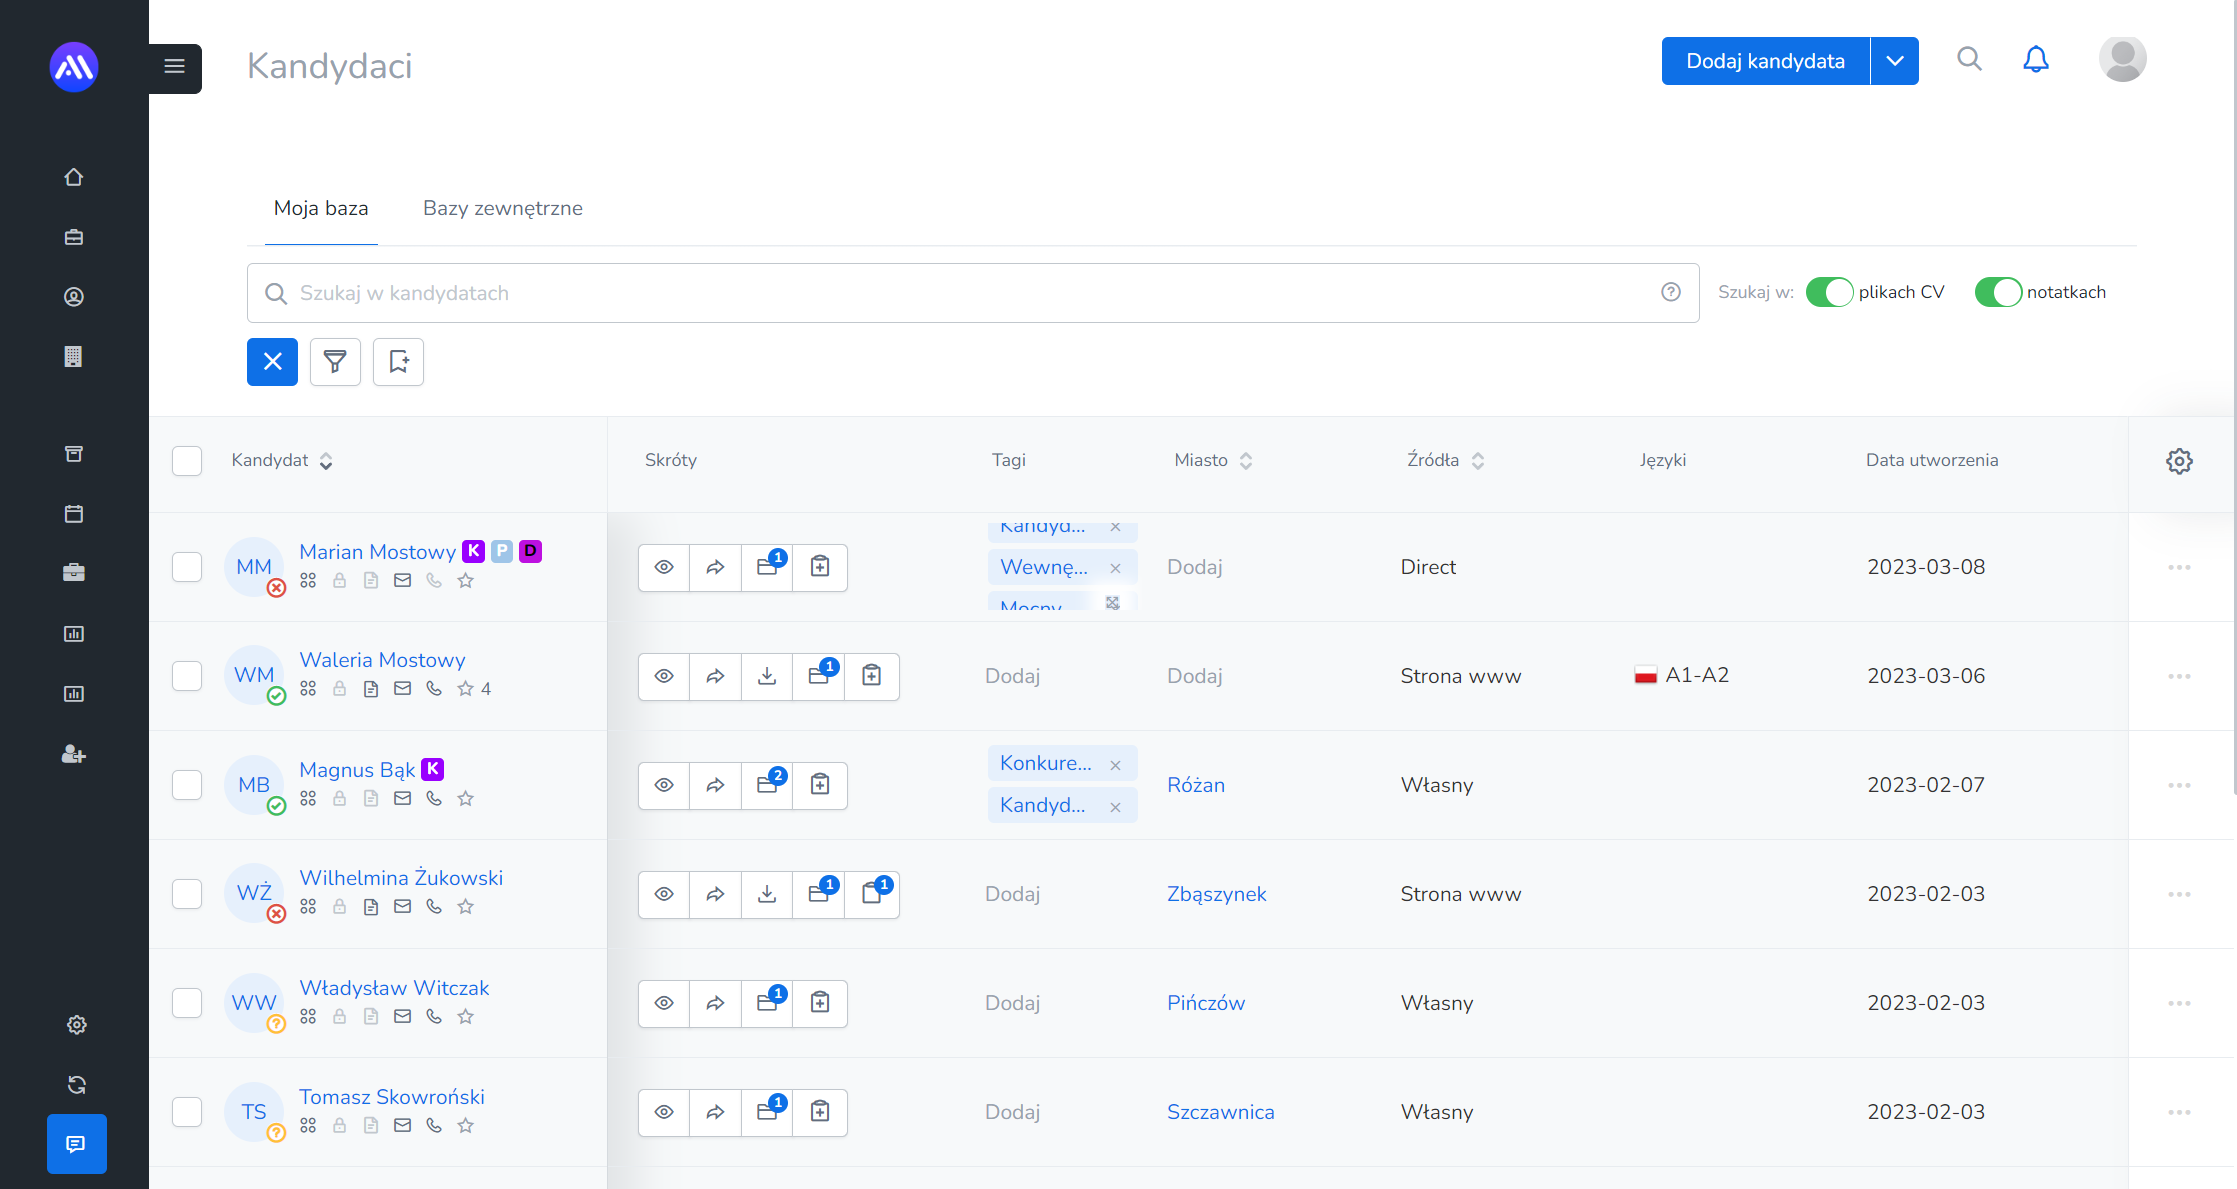Open the chat bubble icon in bottom-left corner
Viewport: 2237px width, 1189px height.
pos(77,1144)
